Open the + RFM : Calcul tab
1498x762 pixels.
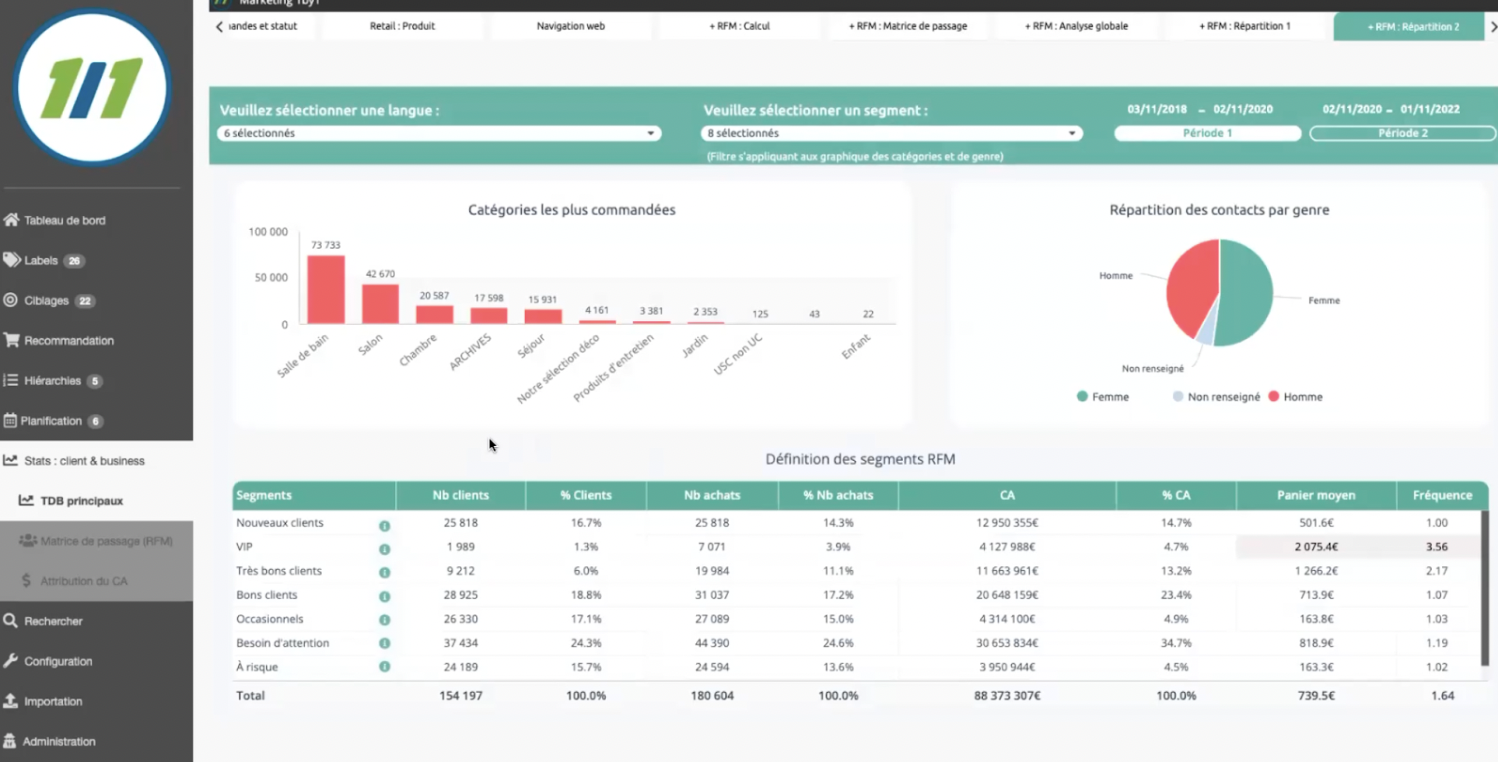pyautogui.click(x=739, y=26)
